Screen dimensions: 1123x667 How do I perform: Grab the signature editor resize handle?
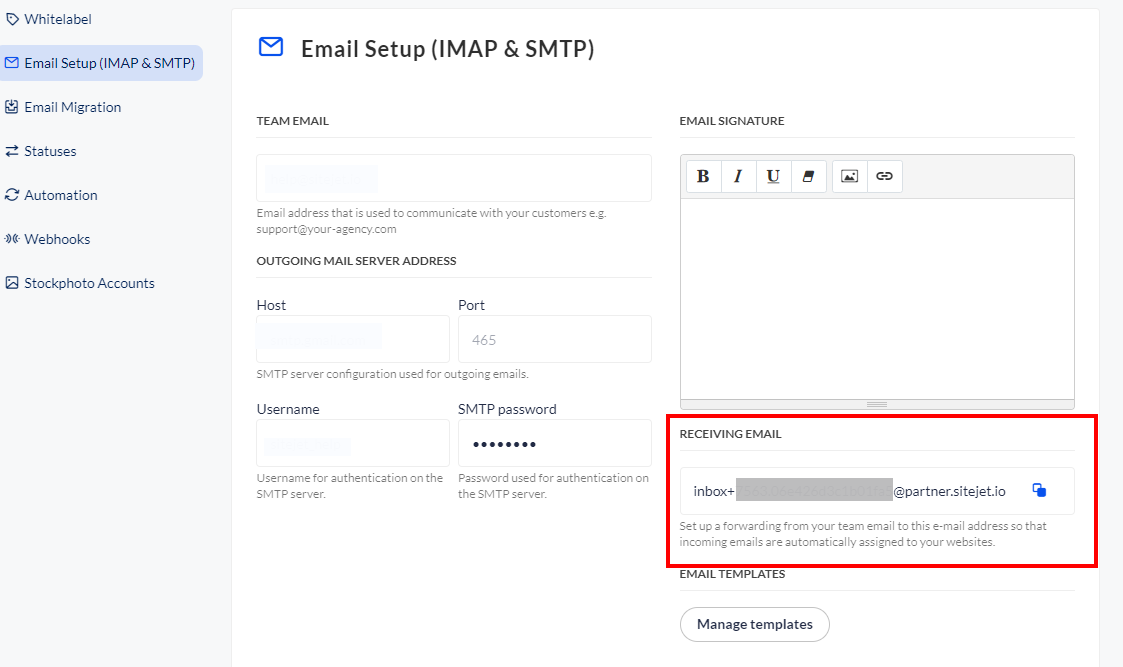[x=877, y=404]
